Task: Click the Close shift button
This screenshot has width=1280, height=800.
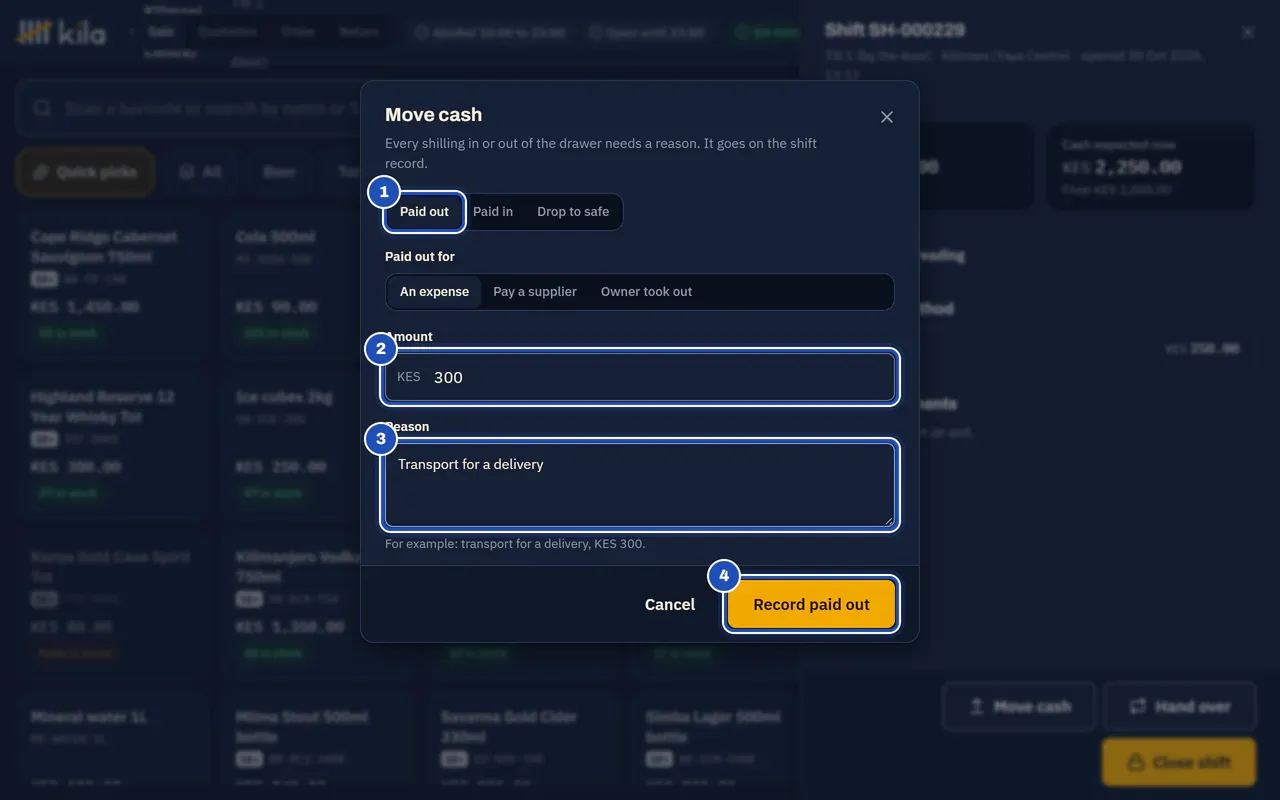Action: click(x=1179, y=762)
